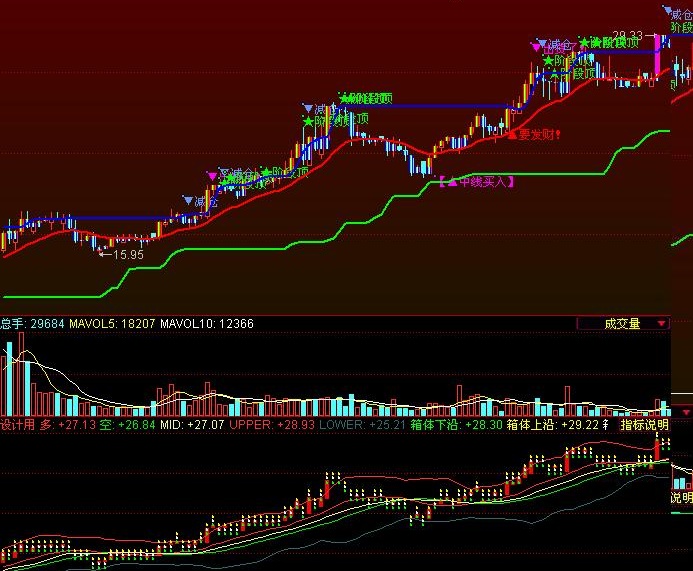Open the 成交量 indicator dropdown
This screenshot has width=693, height=571.
click(x=623, y=324)
